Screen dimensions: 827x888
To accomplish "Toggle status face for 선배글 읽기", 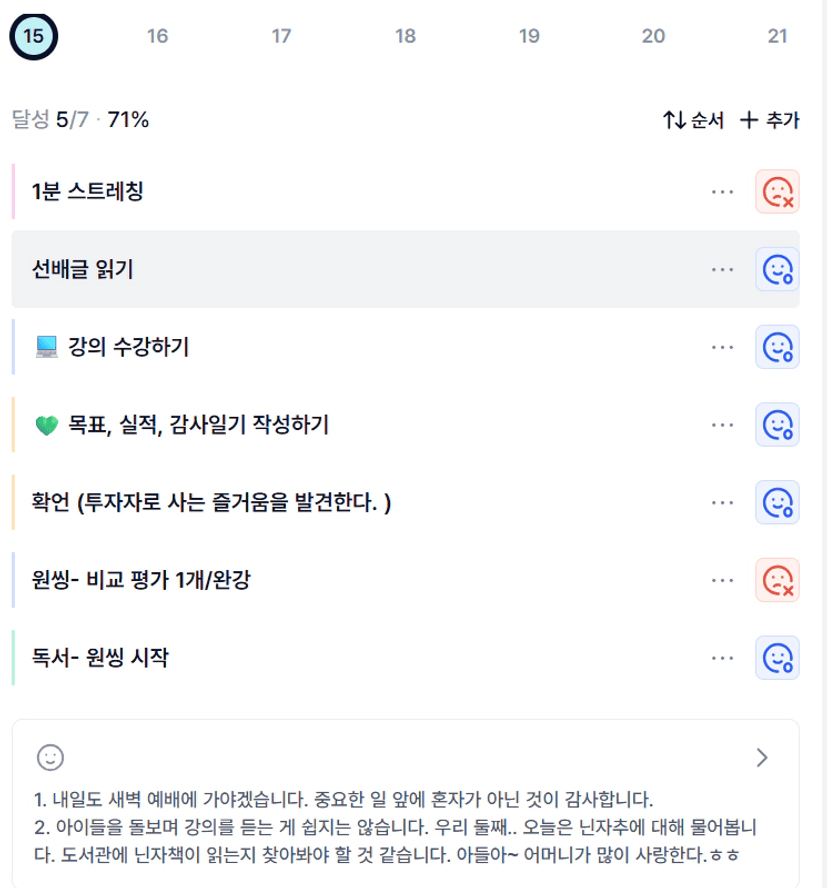I will point(777,269).
